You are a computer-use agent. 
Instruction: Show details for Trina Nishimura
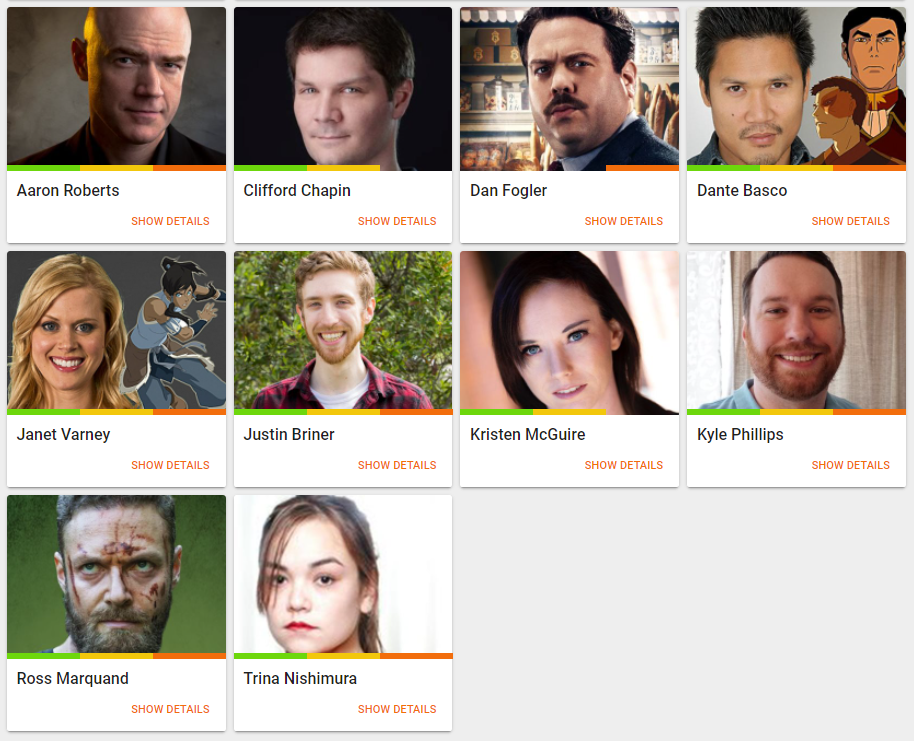click(x=397, y=709)
